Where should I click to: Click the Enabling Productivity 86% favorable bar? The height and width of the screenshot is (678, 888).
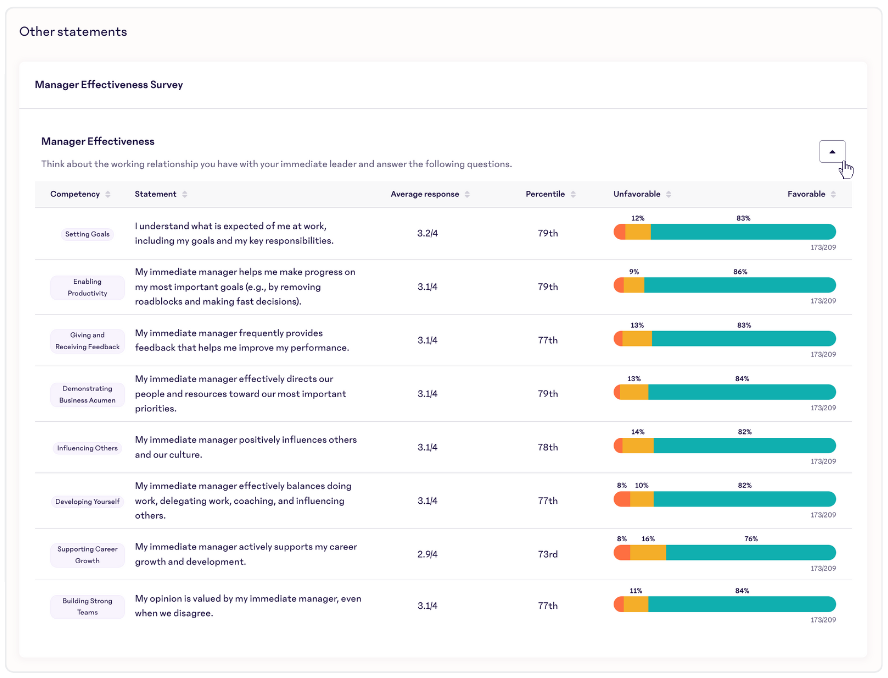(x=740, y=285)
